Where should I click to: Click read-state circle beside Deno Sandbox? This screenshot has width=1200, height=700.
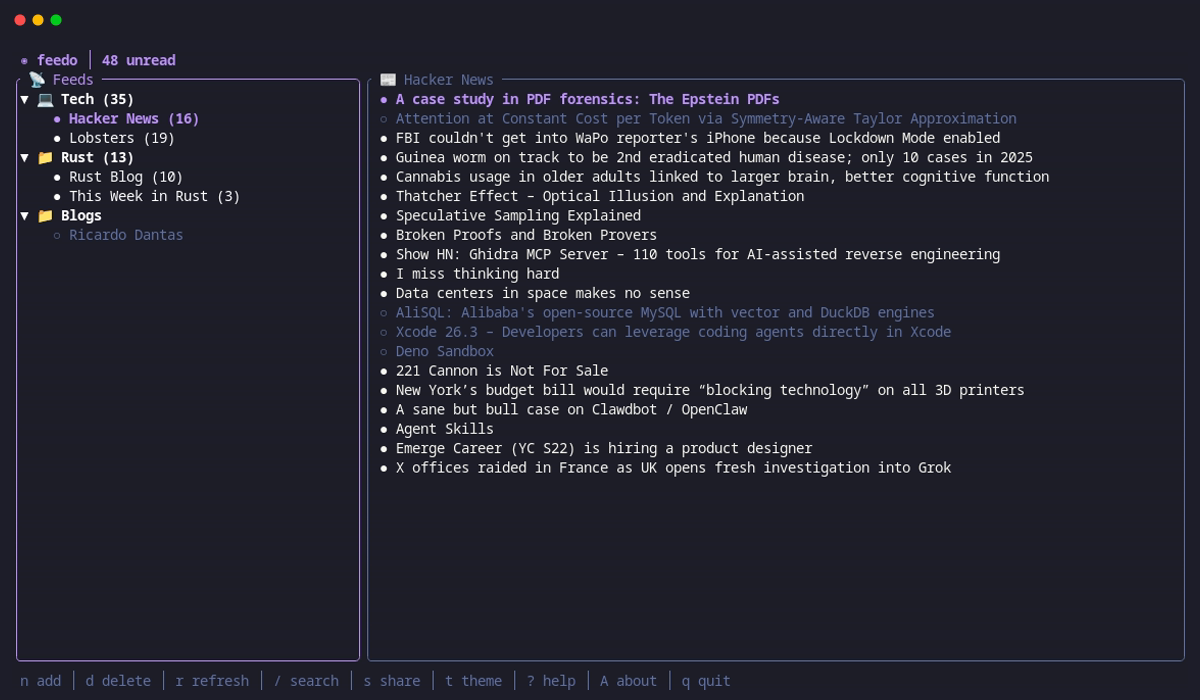384,351
